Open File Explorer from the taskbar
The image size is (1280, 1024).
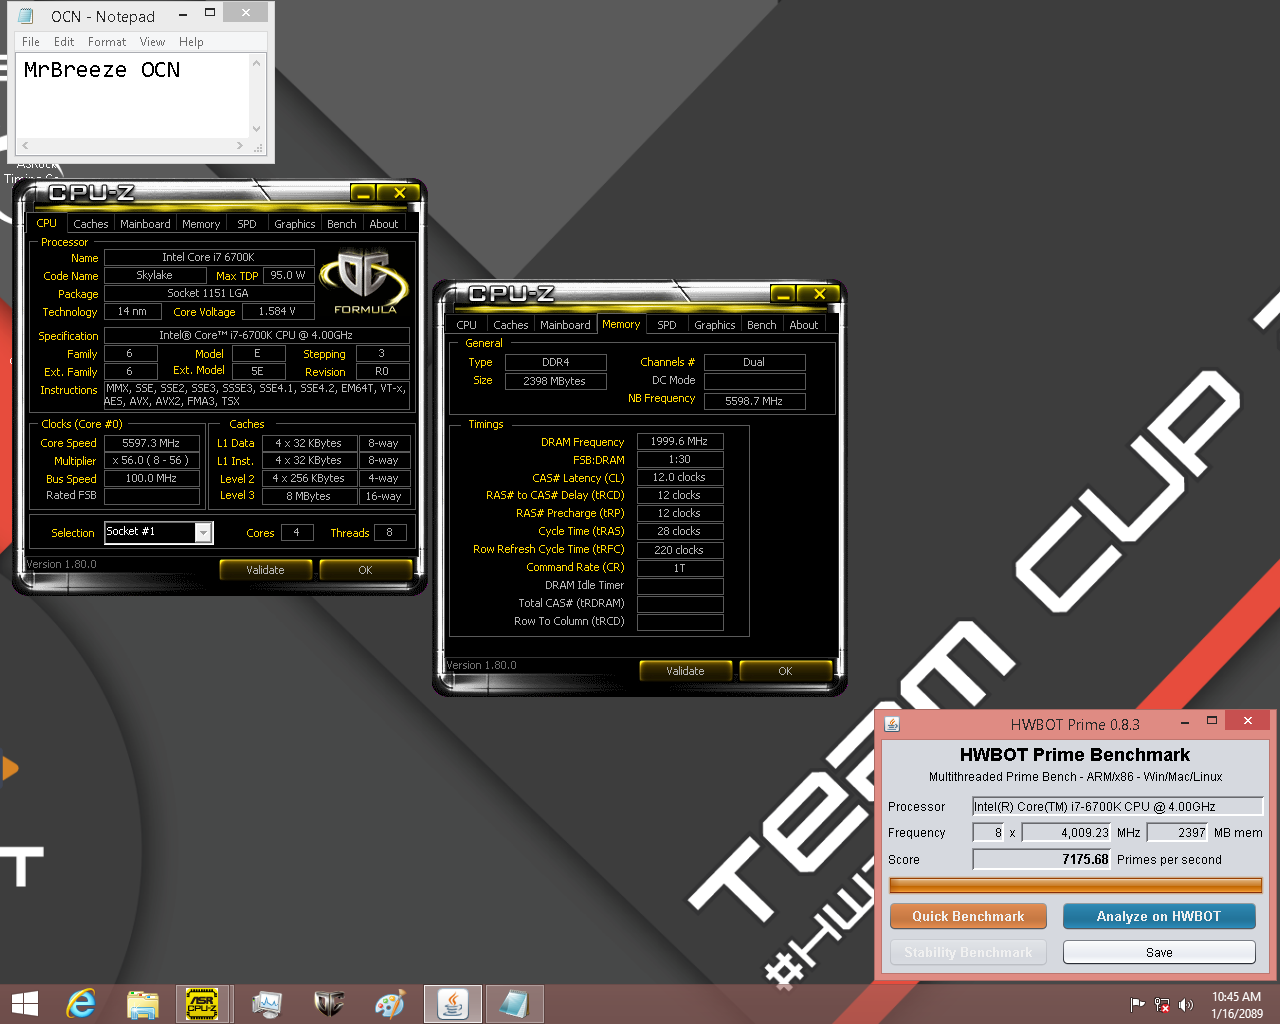click(143, 1004)
